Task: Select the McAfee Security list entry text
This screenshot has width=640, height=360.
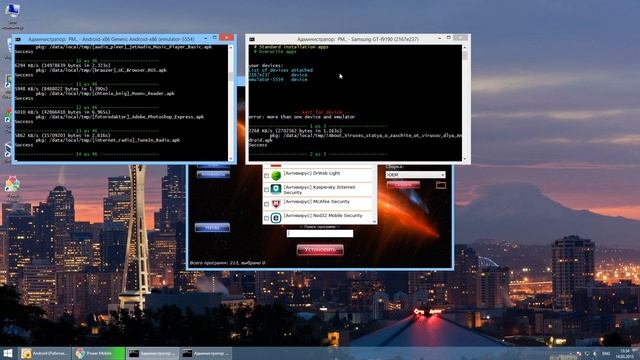Action: [316, 202]
